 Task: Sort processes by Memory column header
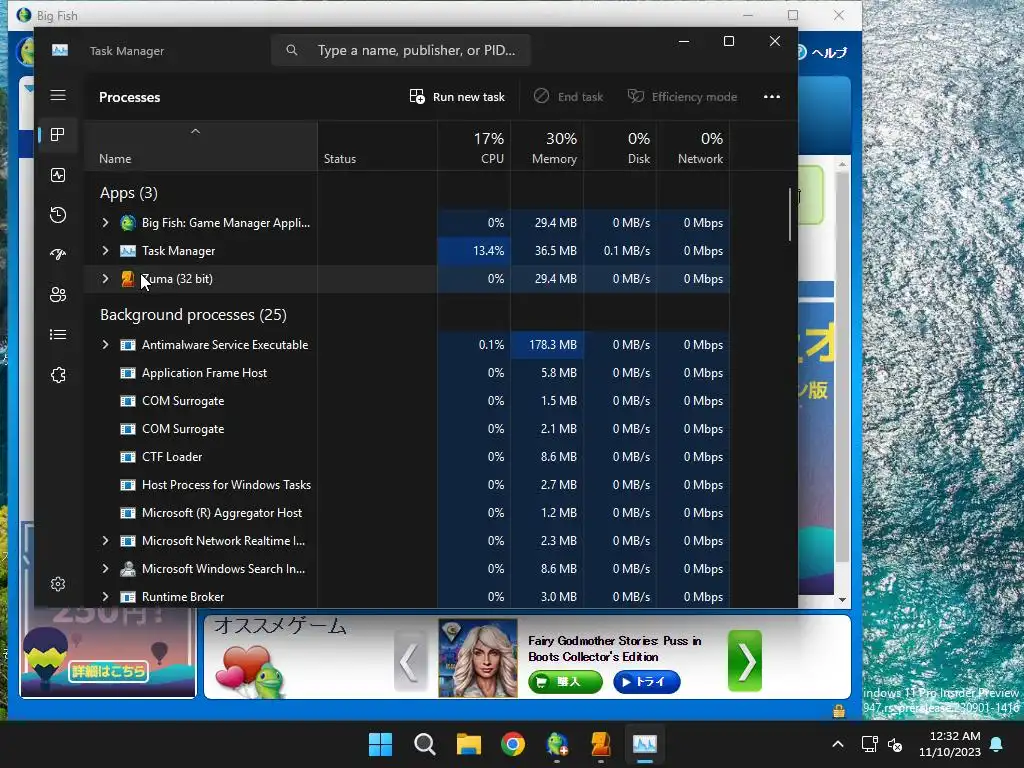click(547, 147)
